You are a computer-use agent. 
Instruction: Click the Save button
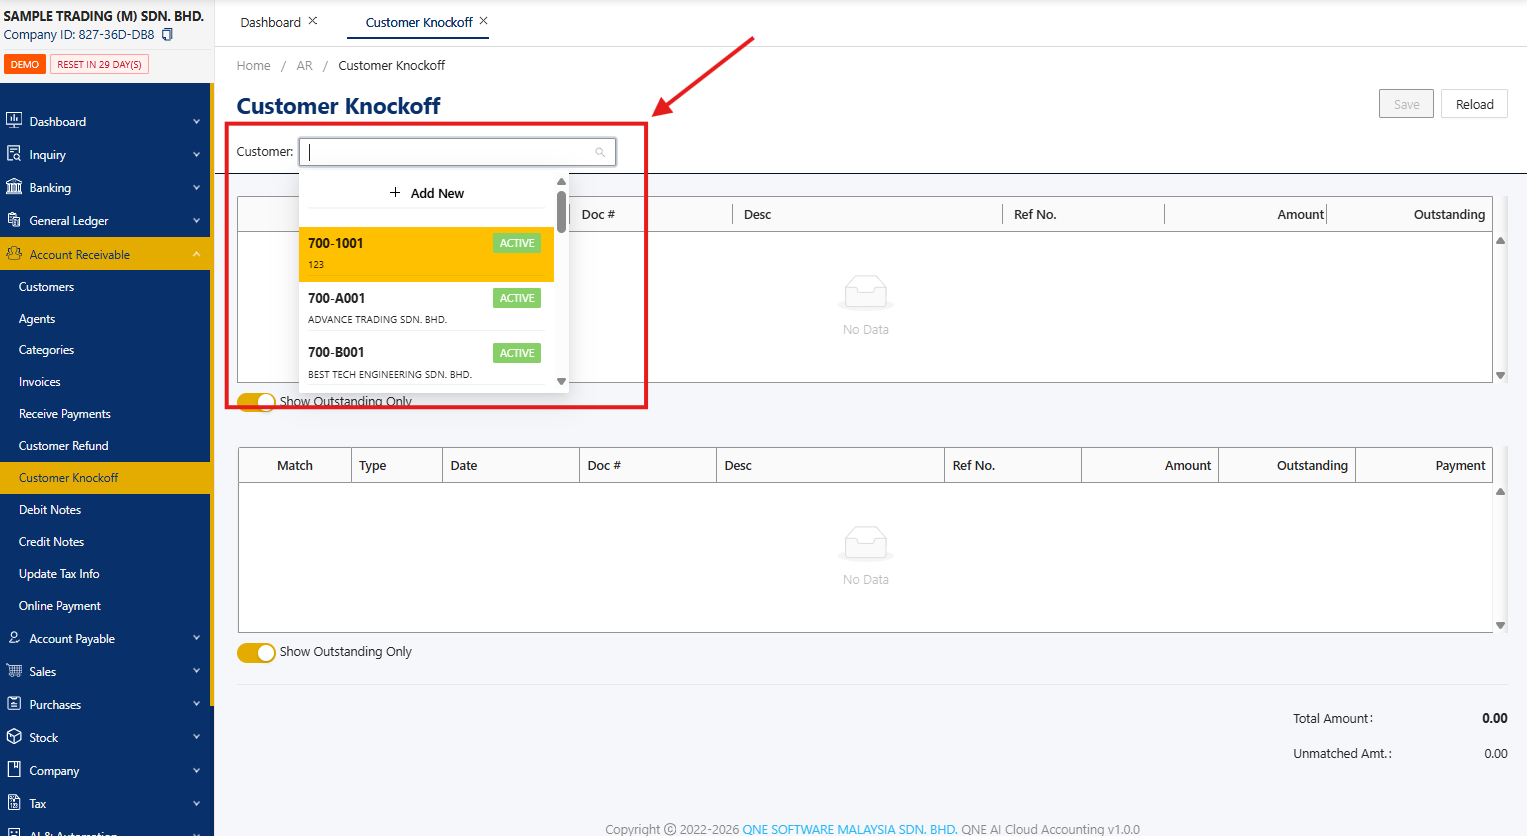pyautogui.click(x=1406, y=104)
